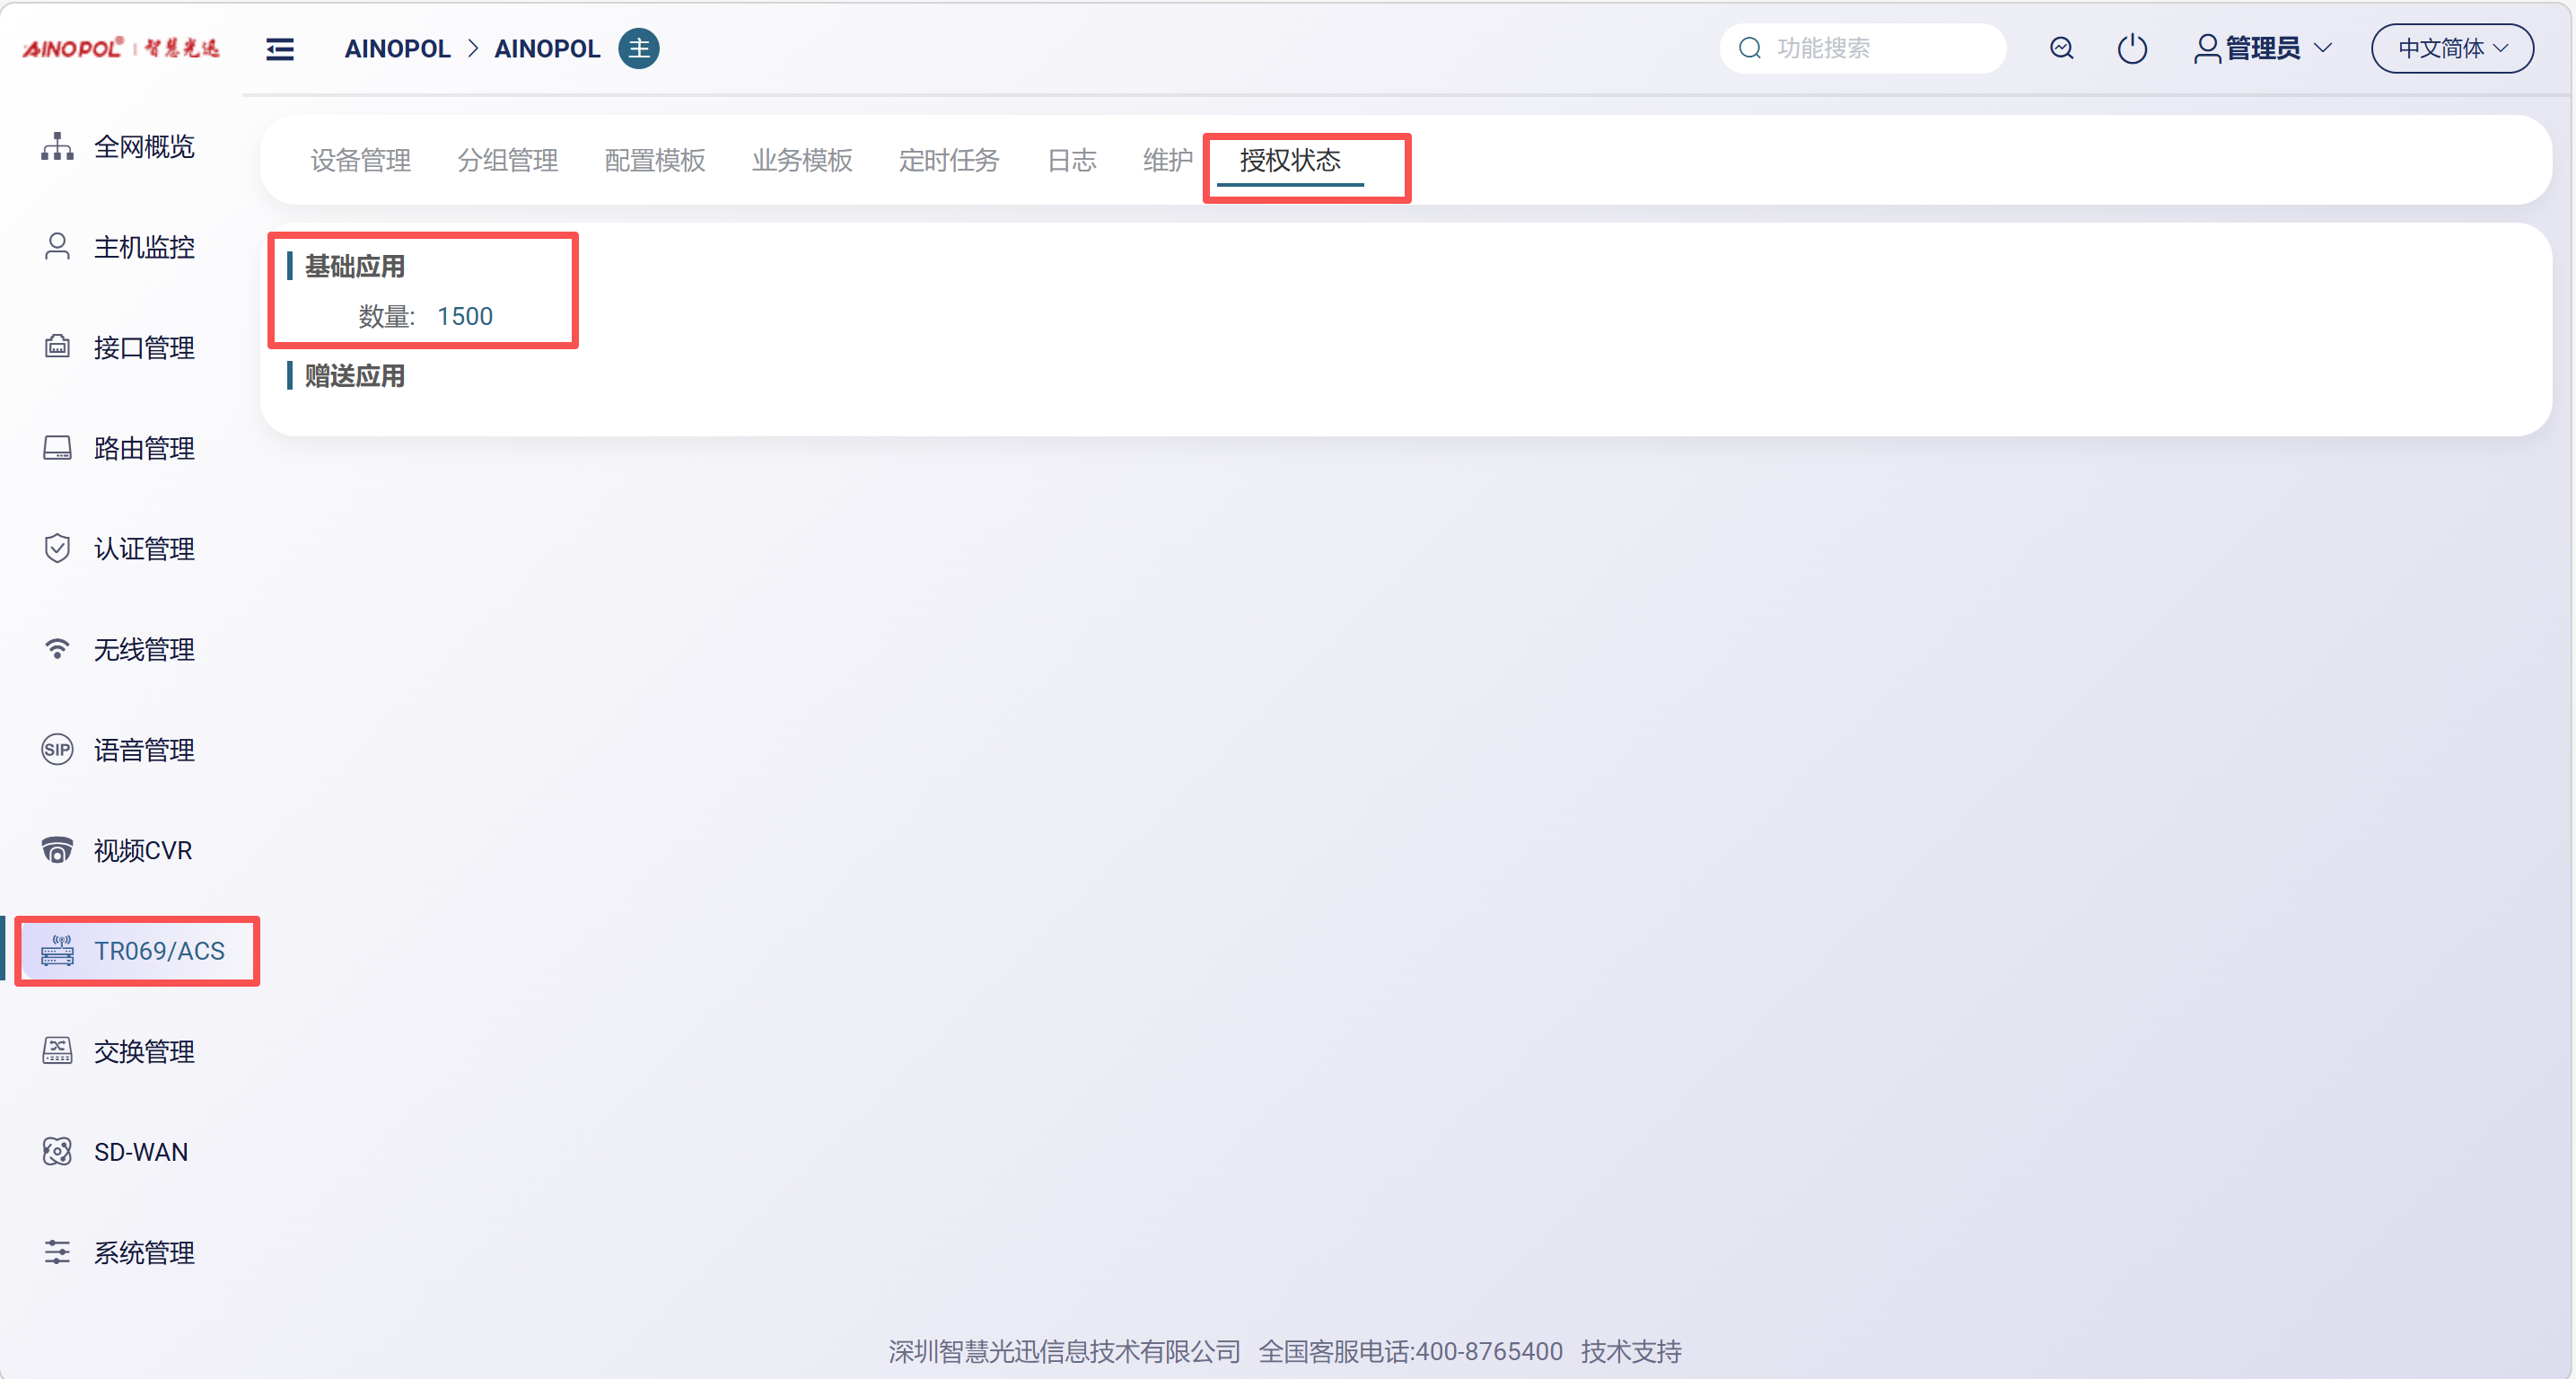Click the 无线管理 Wi-Fi icon
Image resolution: width=2576 pixels, height=1379 pixels.
[57, 650]
